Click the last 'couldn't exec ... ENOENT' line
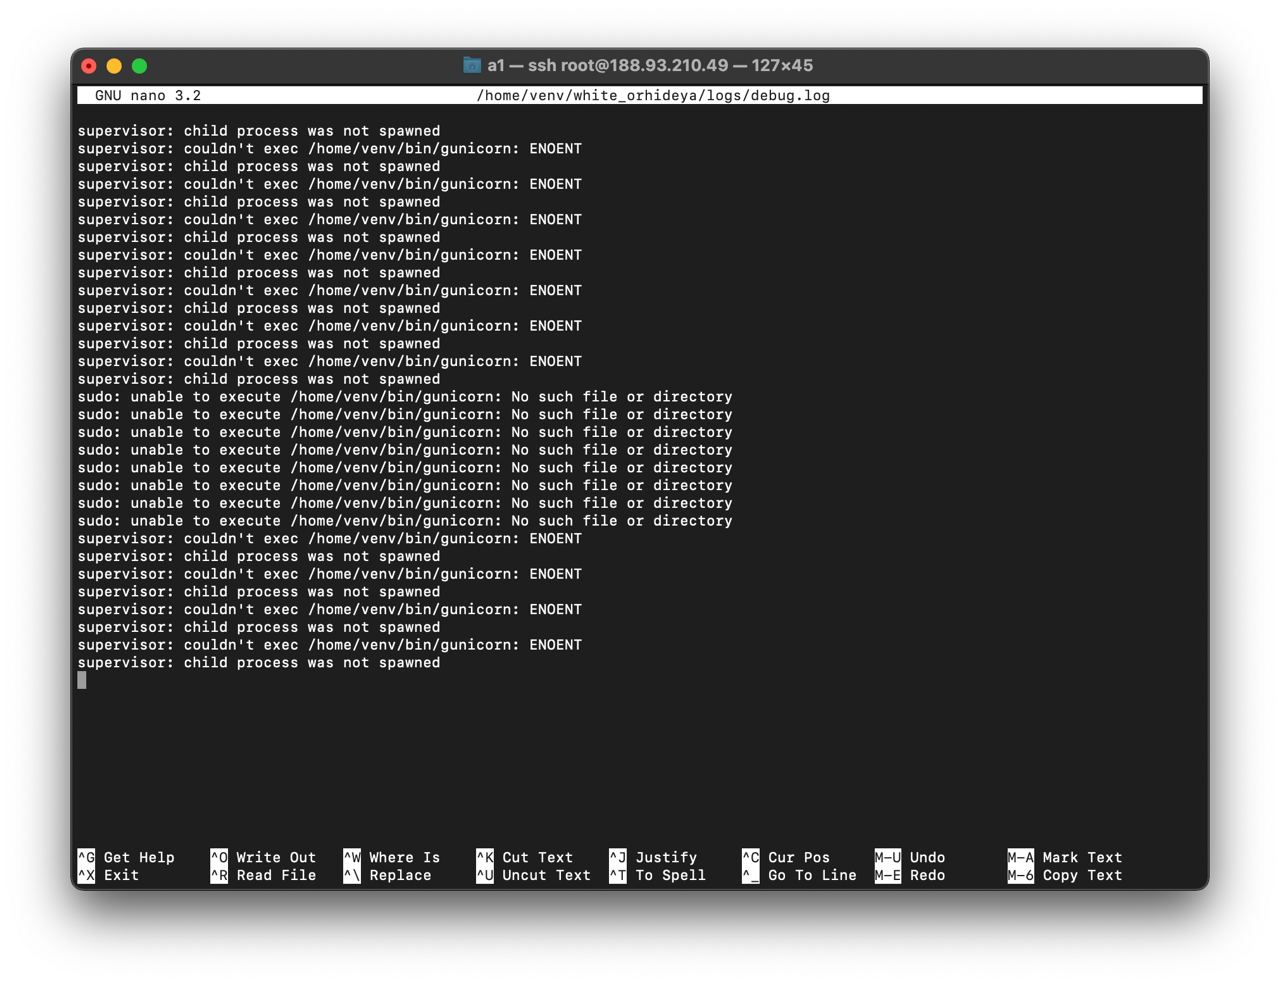 click(330, 645)
